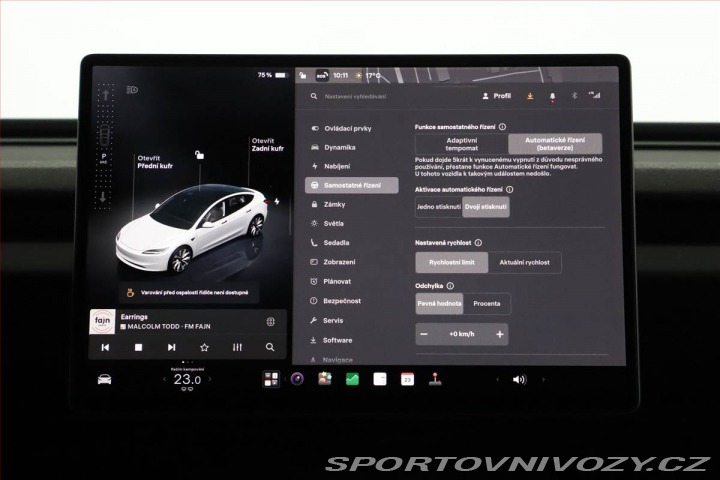Lower the driver temperature with left arrow
Viewport: 720px width, 480px height.
tap(164, 379)
